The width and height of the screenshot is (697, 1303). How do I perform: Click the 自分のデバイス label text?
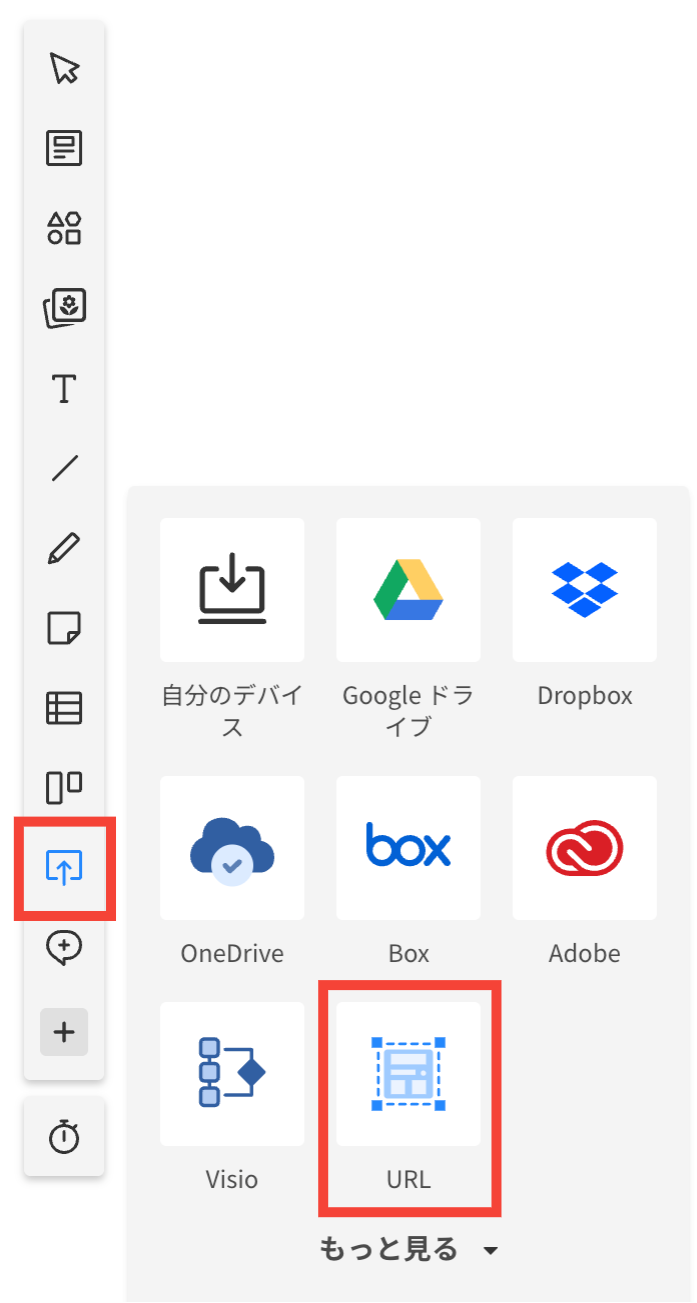[x=232, y=711]
